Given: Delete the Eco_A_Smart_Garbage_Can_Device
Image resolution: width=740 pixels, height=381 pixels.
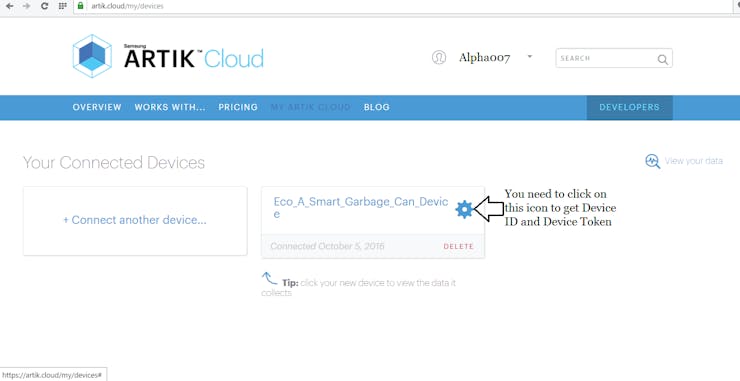Looking at the screenshot, I should click(458, 246).
